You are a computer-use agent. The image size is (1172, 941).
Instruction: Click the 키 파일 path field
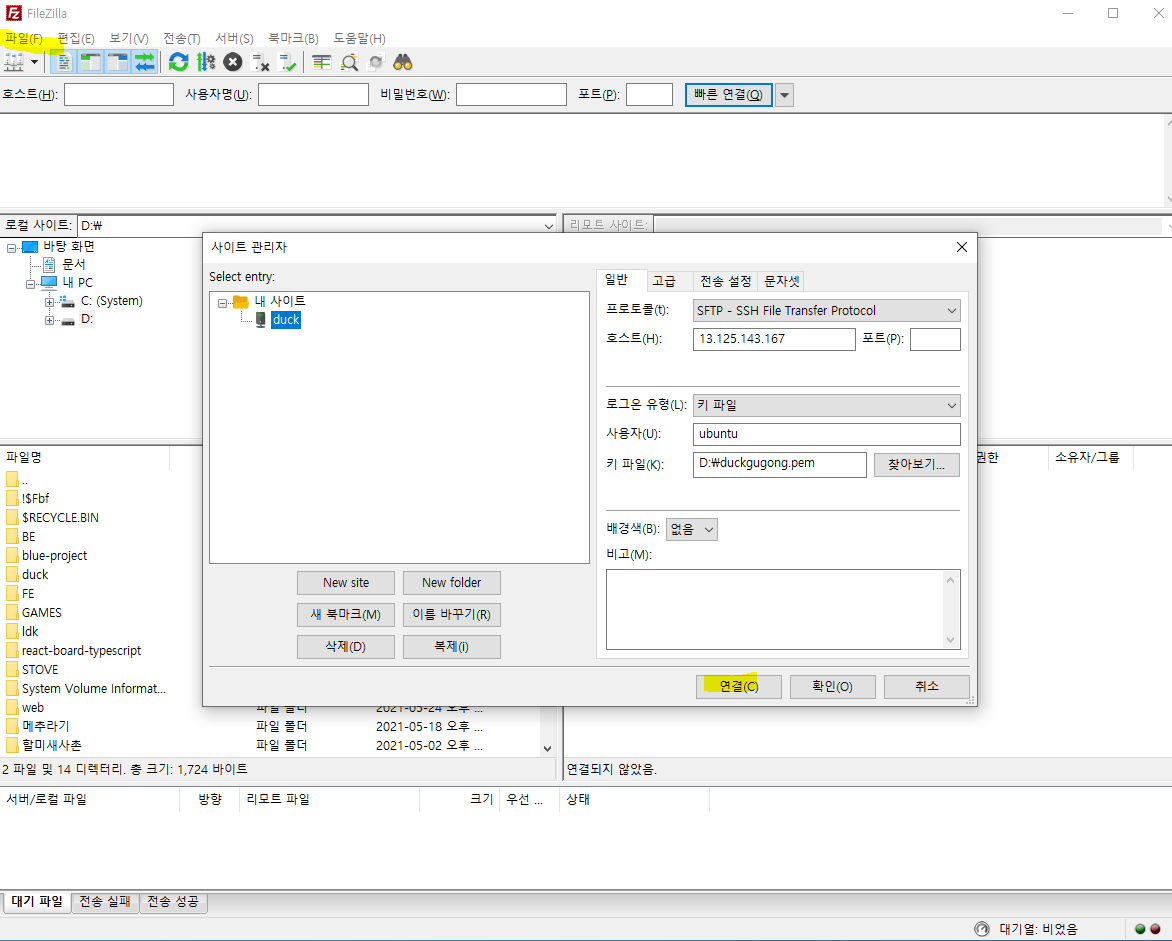779,463
